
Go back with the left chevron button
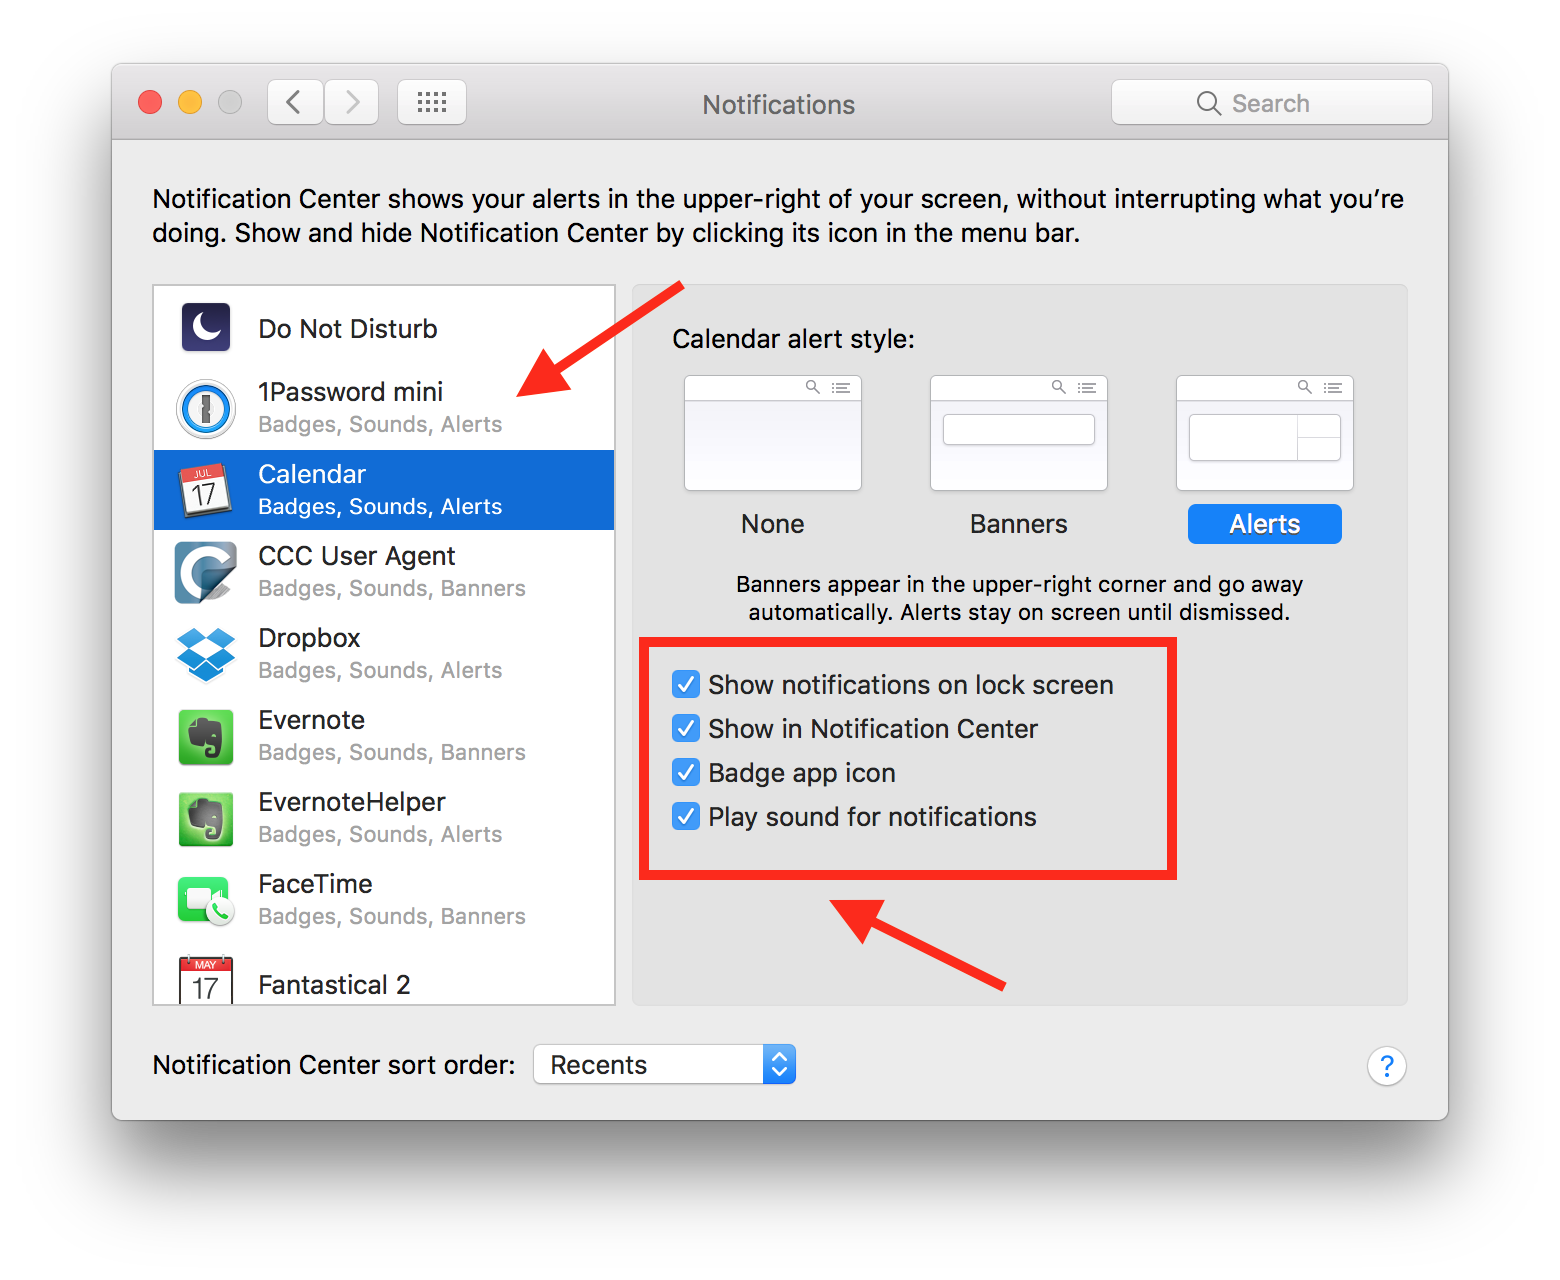coord(295,102)
